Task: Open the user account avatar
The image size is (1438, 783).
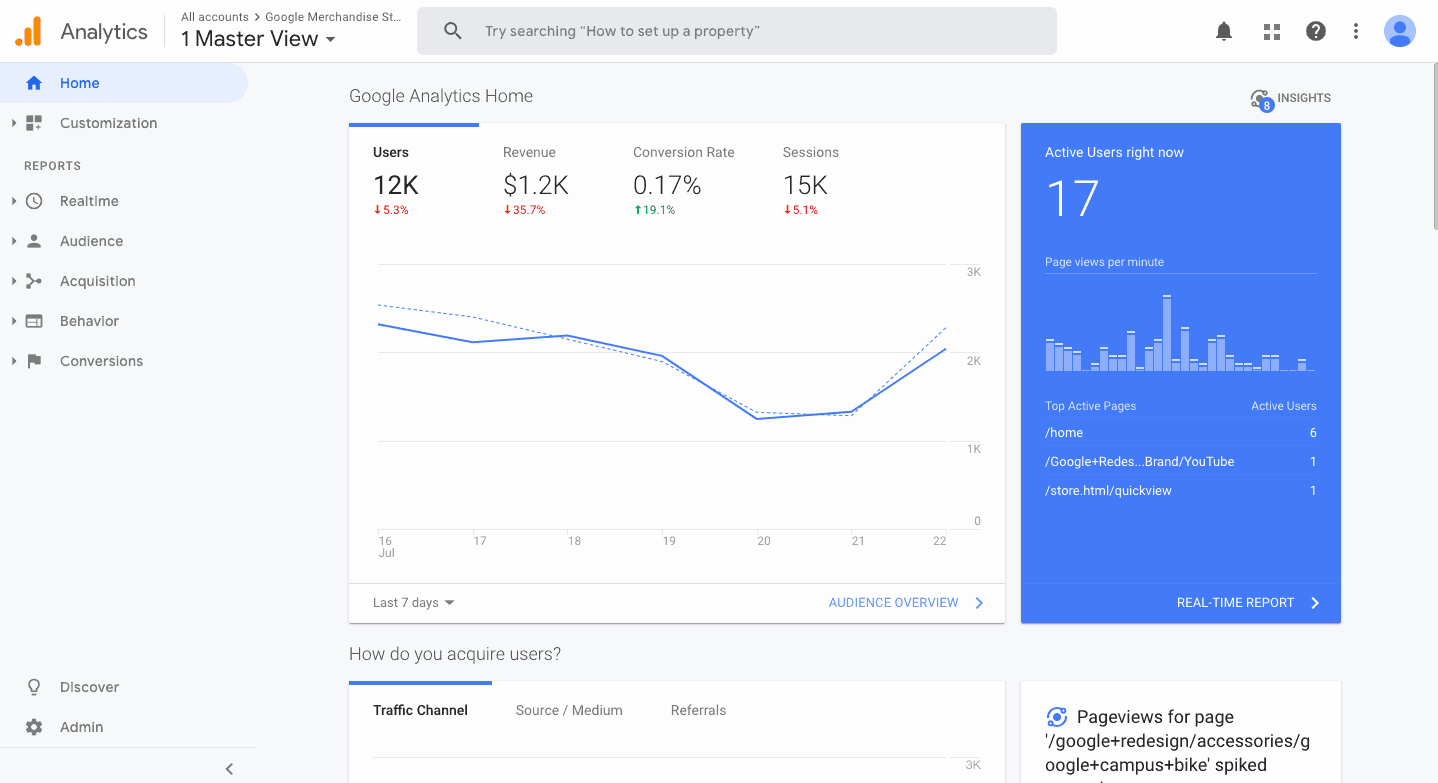Action: pos(1400,32)
